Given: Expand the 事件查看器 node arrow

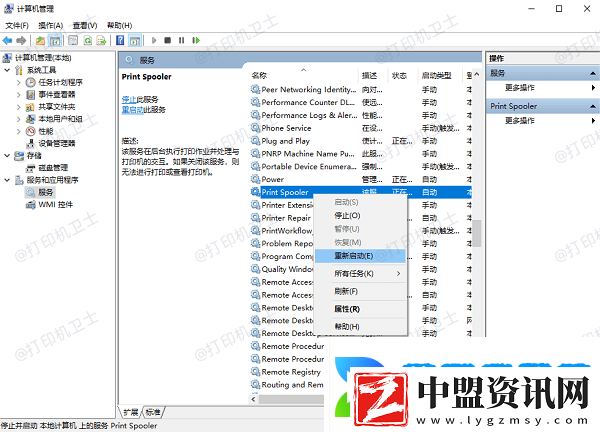Looking at the screenshot, I should click(x=18, y=95).
